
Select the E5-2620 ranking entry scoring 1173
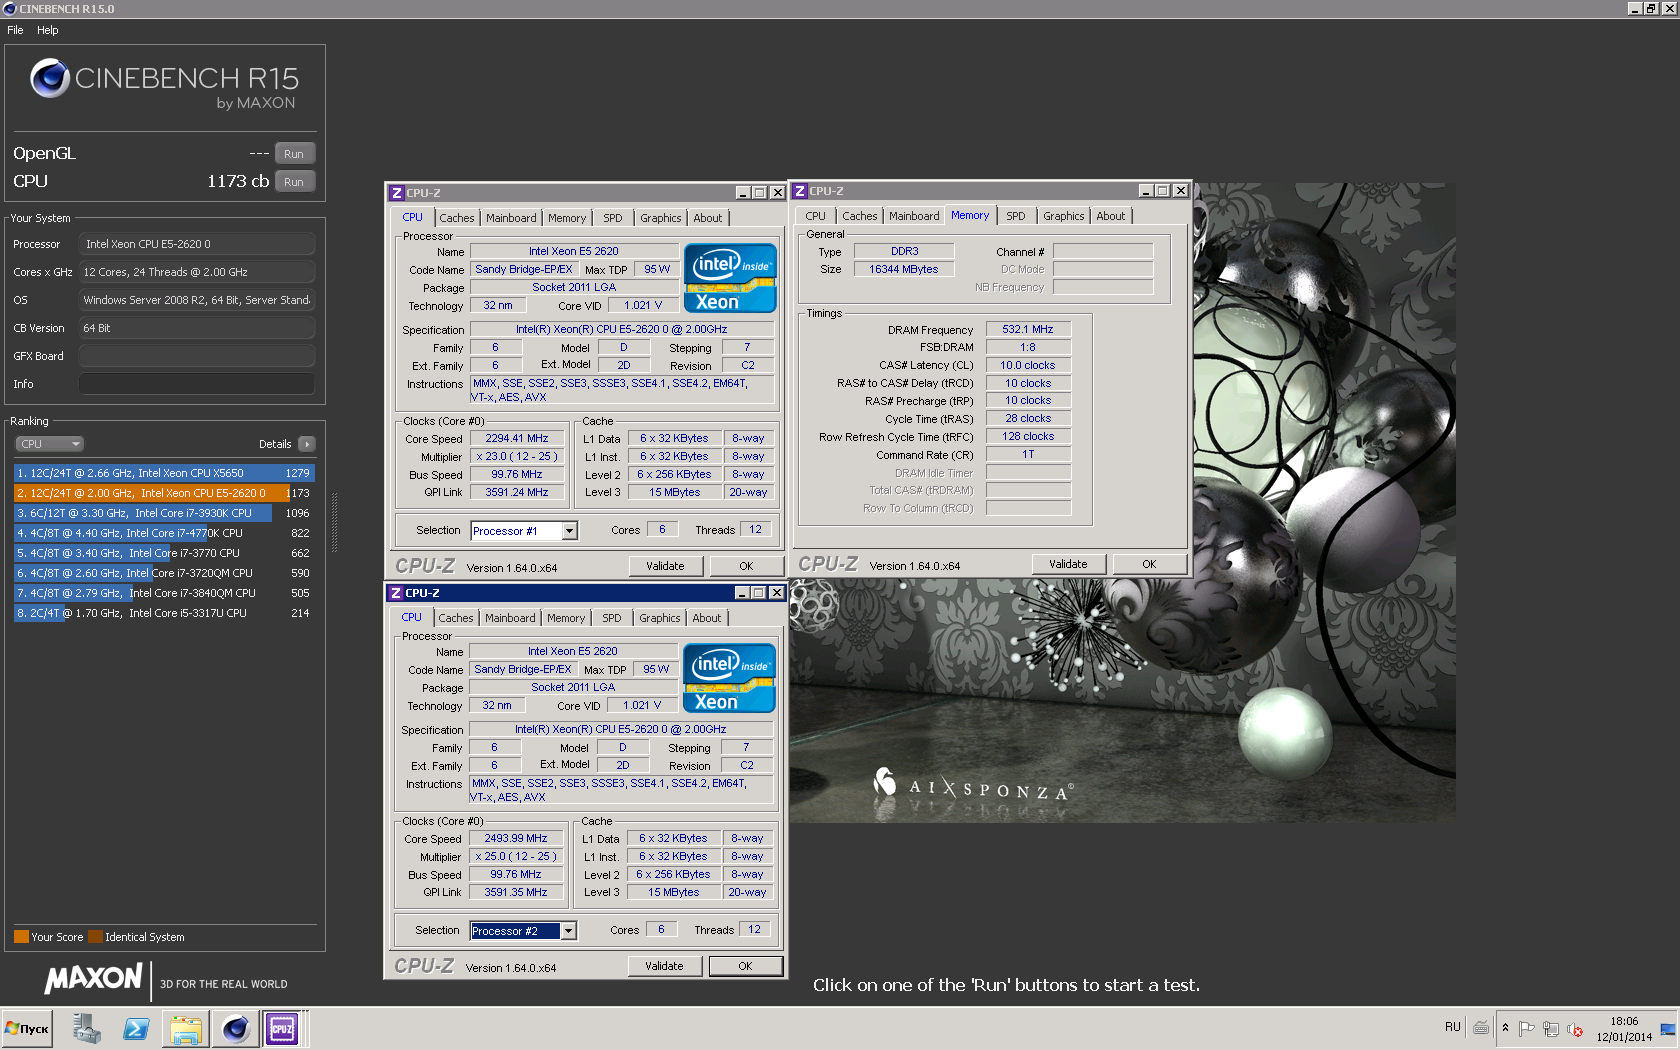(164, 493)
